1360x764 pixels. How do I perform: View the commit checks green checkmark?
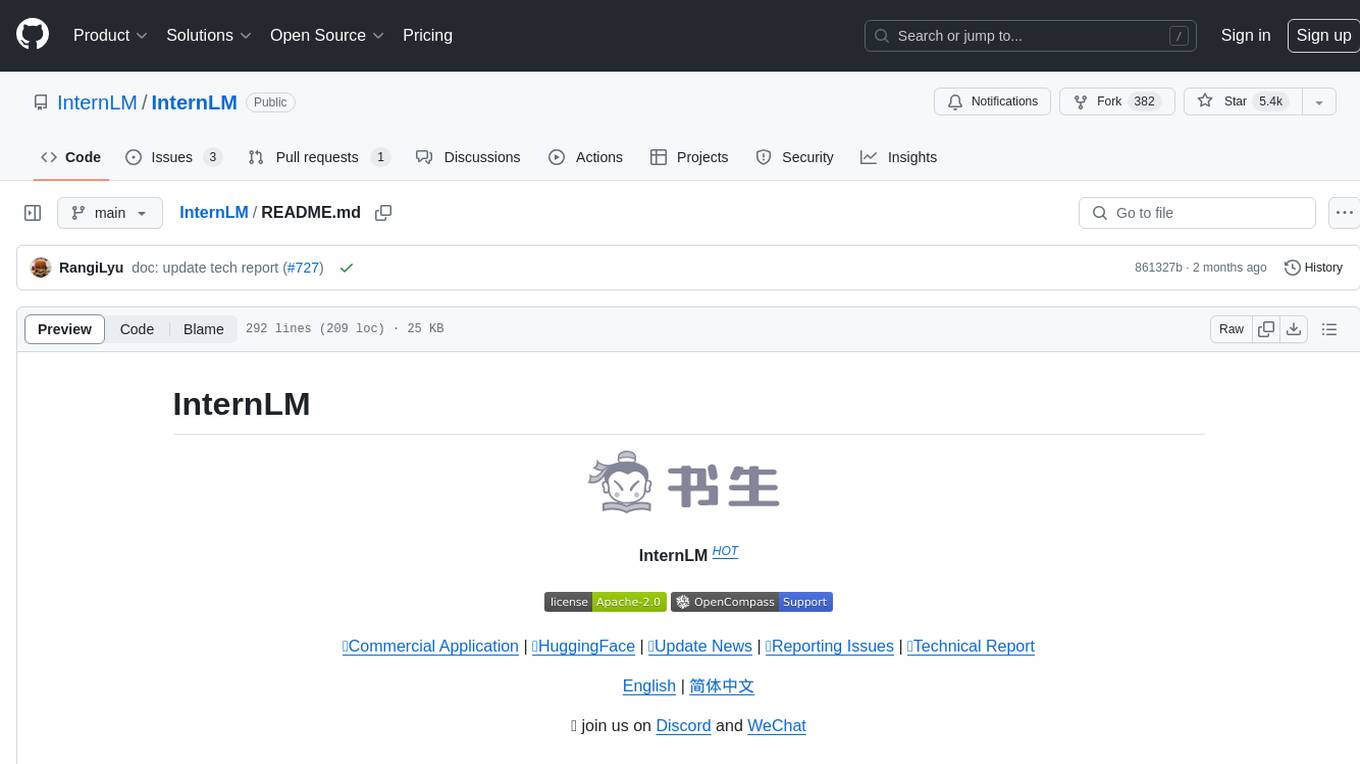[346, 268]
